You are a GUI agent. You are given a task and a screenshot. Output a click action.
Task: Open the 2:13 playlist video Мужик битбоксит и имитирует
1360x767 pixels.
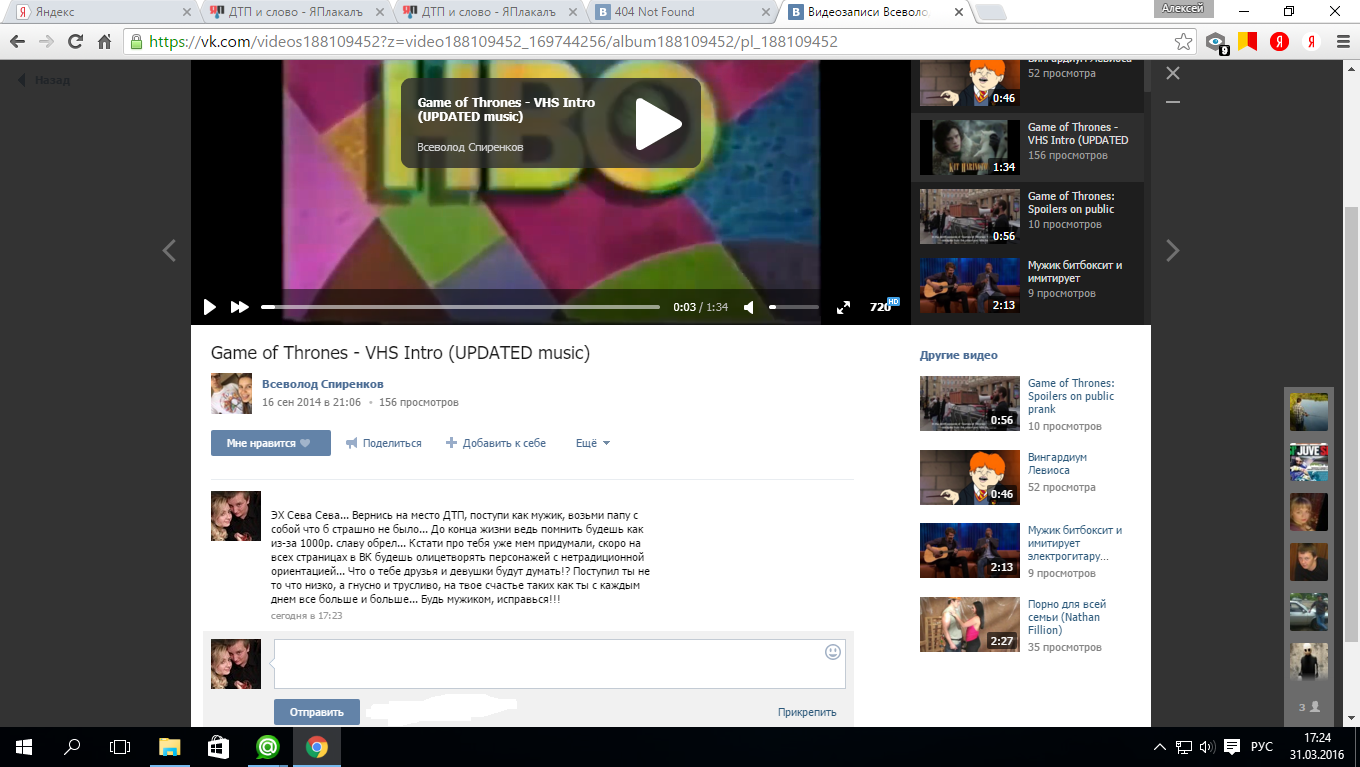[x=1025, y=286]
